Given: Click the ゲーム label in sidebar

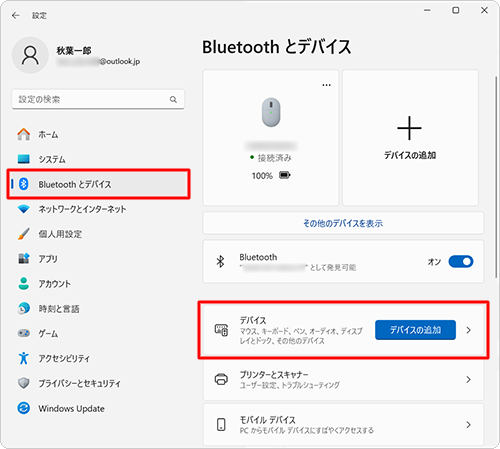Looking at the screenshot, I should 48,333.
